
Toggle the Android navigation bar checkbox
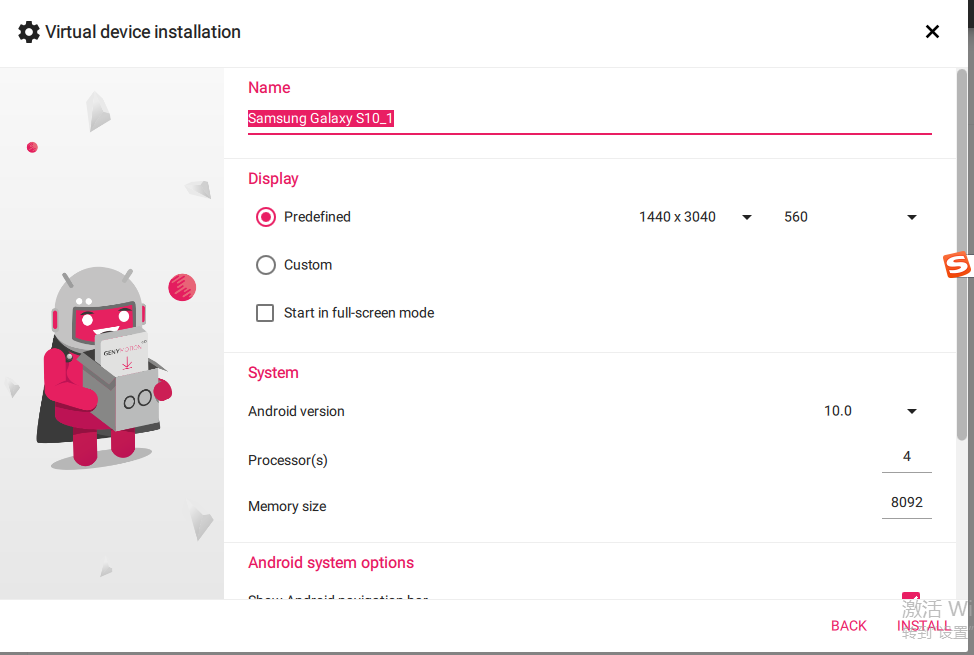point(910,597)
